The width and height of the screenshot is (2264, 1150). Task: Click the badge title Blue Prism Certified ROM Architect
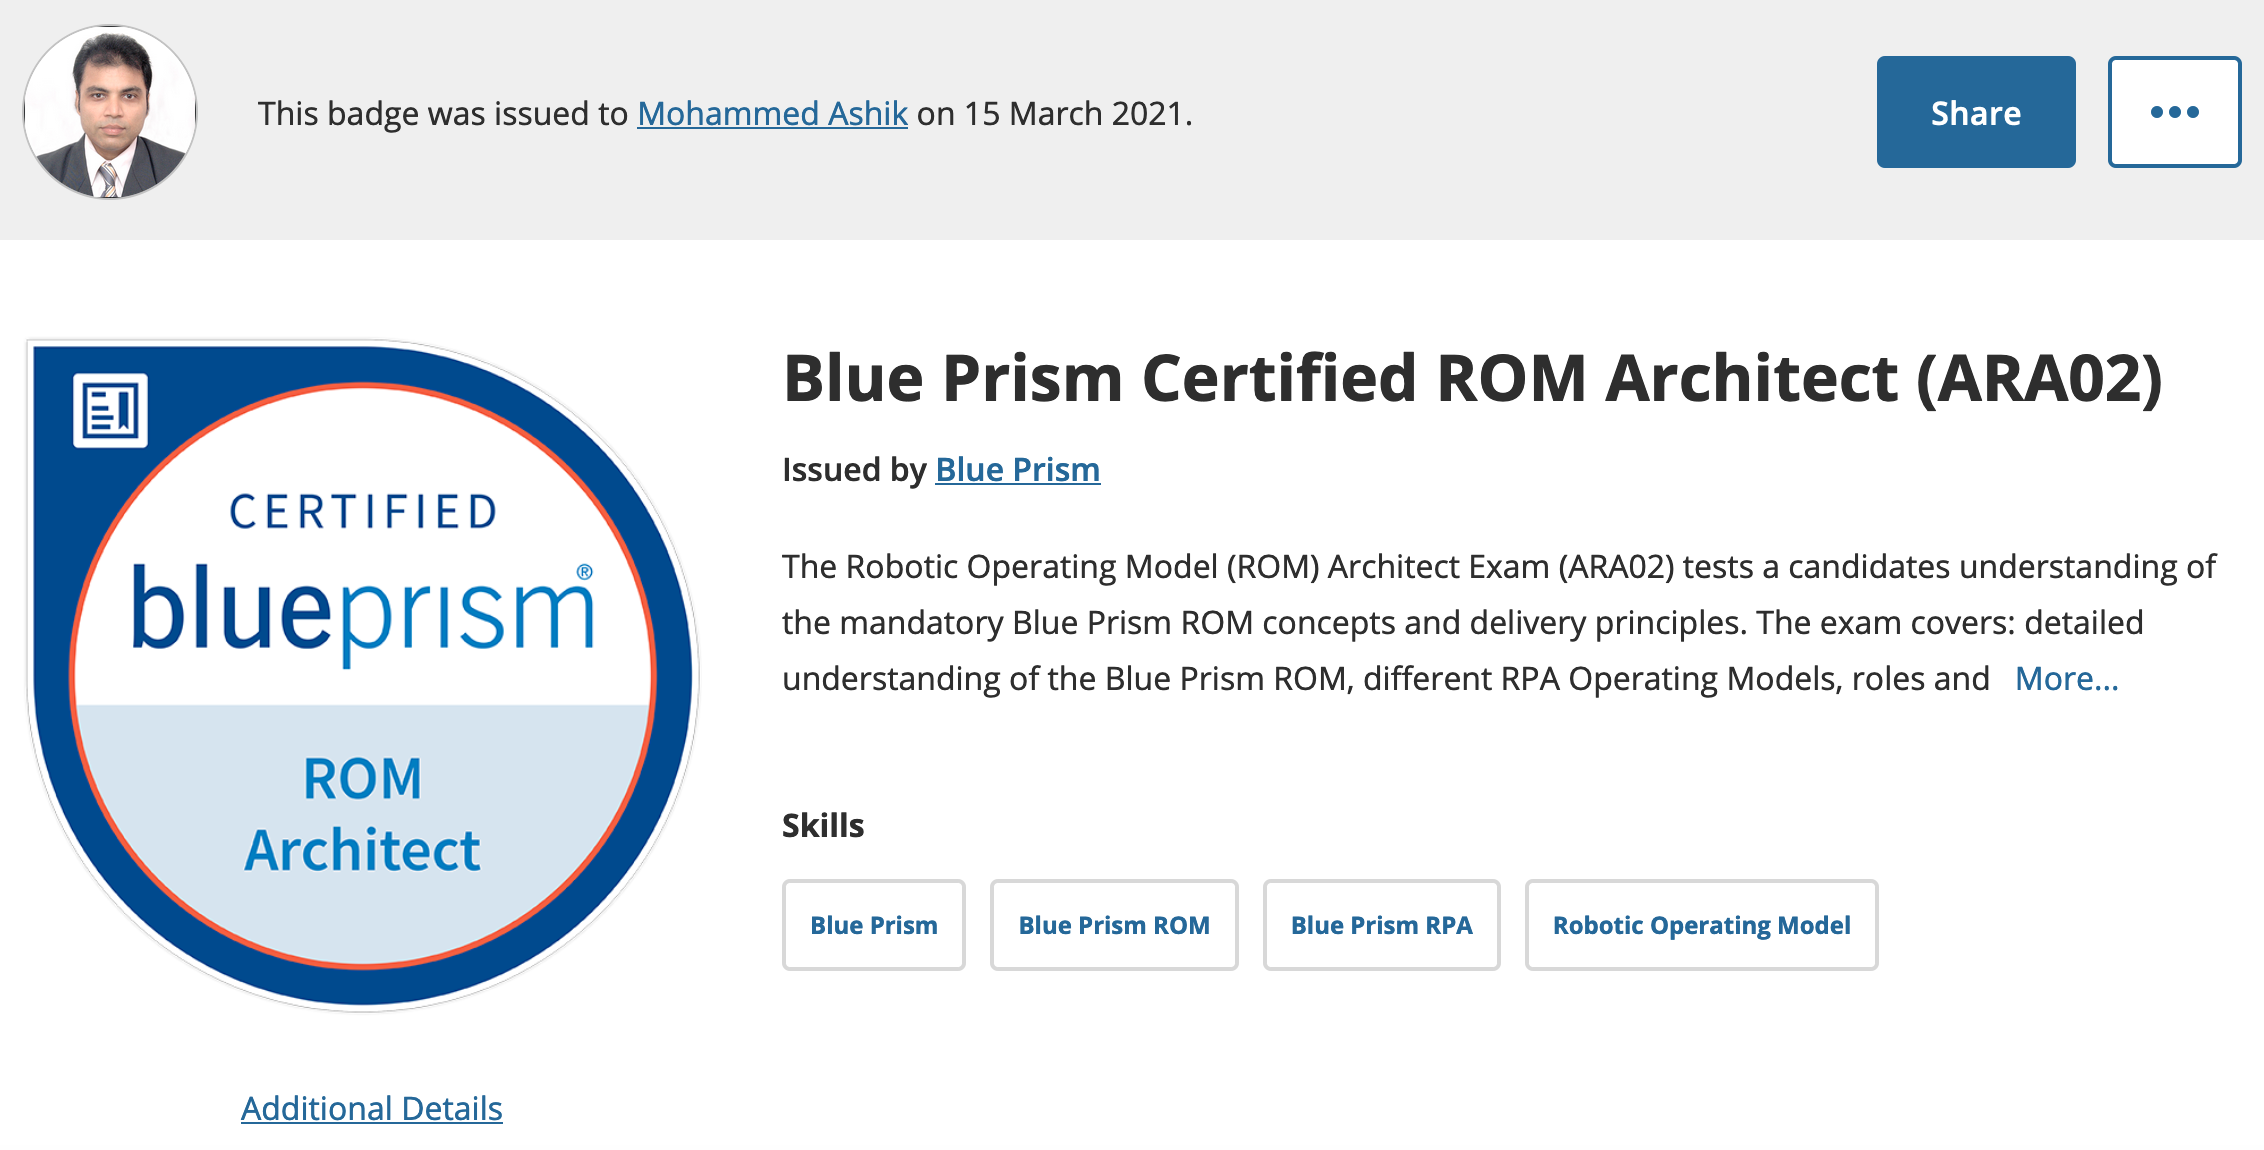(1472, 378)
